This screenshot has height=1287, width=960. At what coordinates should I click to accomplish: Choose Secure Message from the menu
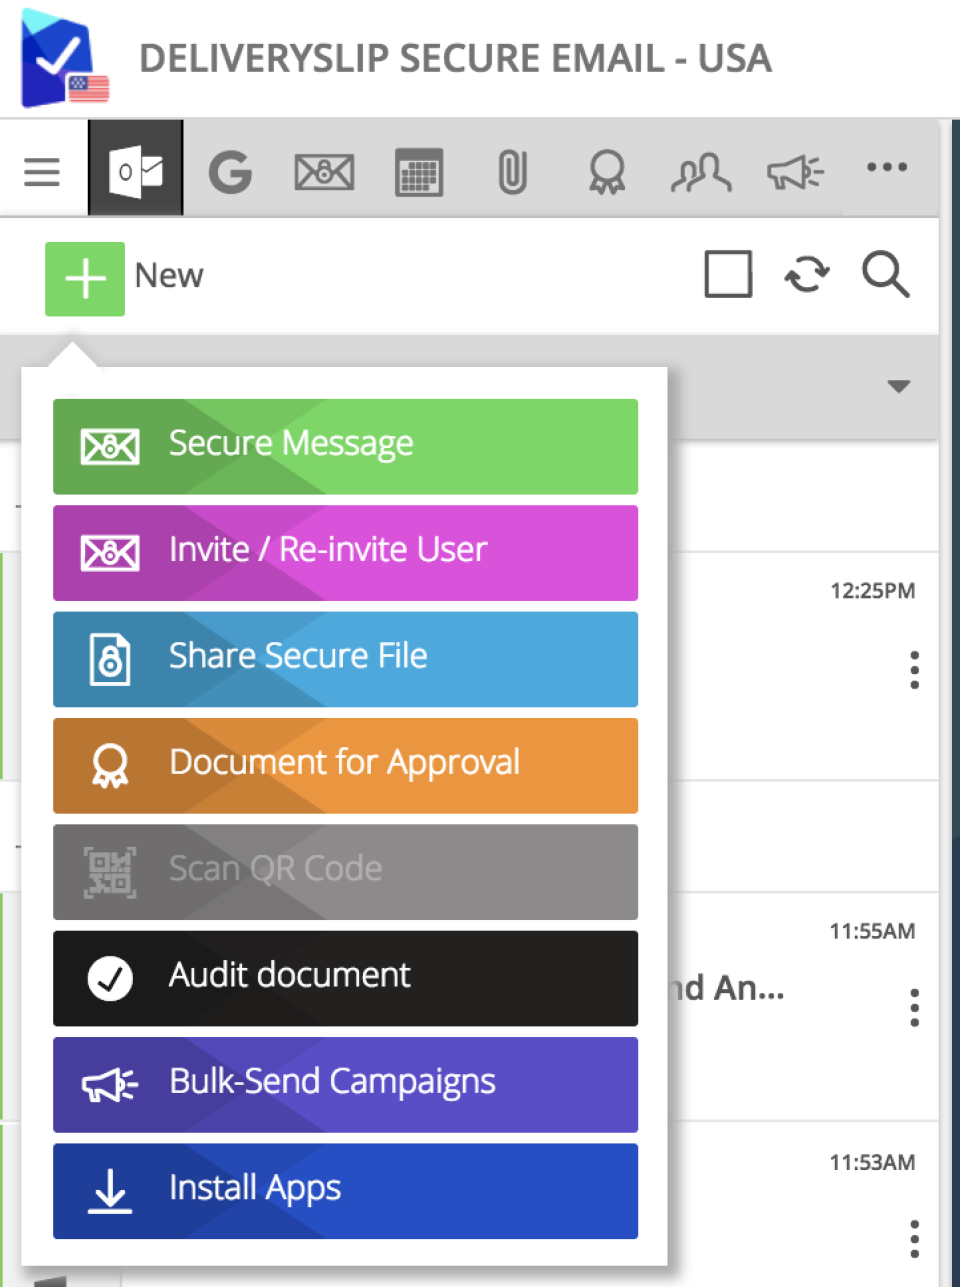pos(345,447)
